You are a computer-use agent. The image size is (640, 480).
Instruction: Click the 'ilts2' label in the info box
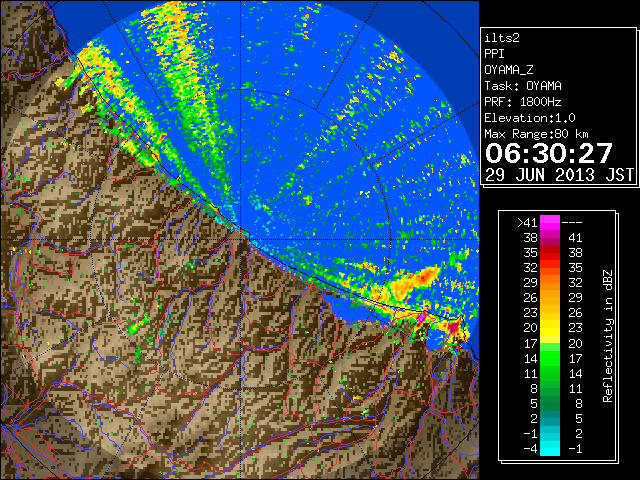click(x=502, y=38)
